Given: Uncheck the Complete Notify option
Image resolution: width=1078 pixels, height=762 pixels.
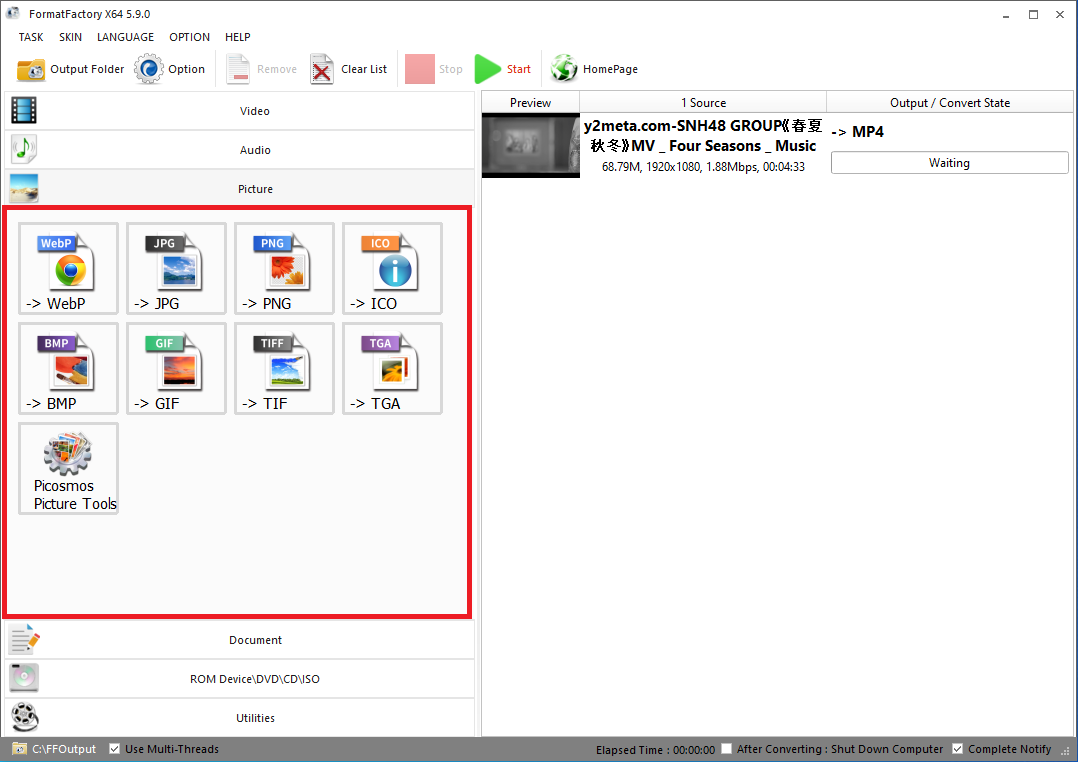Looking at the screenshot, I should click(x=958, y=749).
